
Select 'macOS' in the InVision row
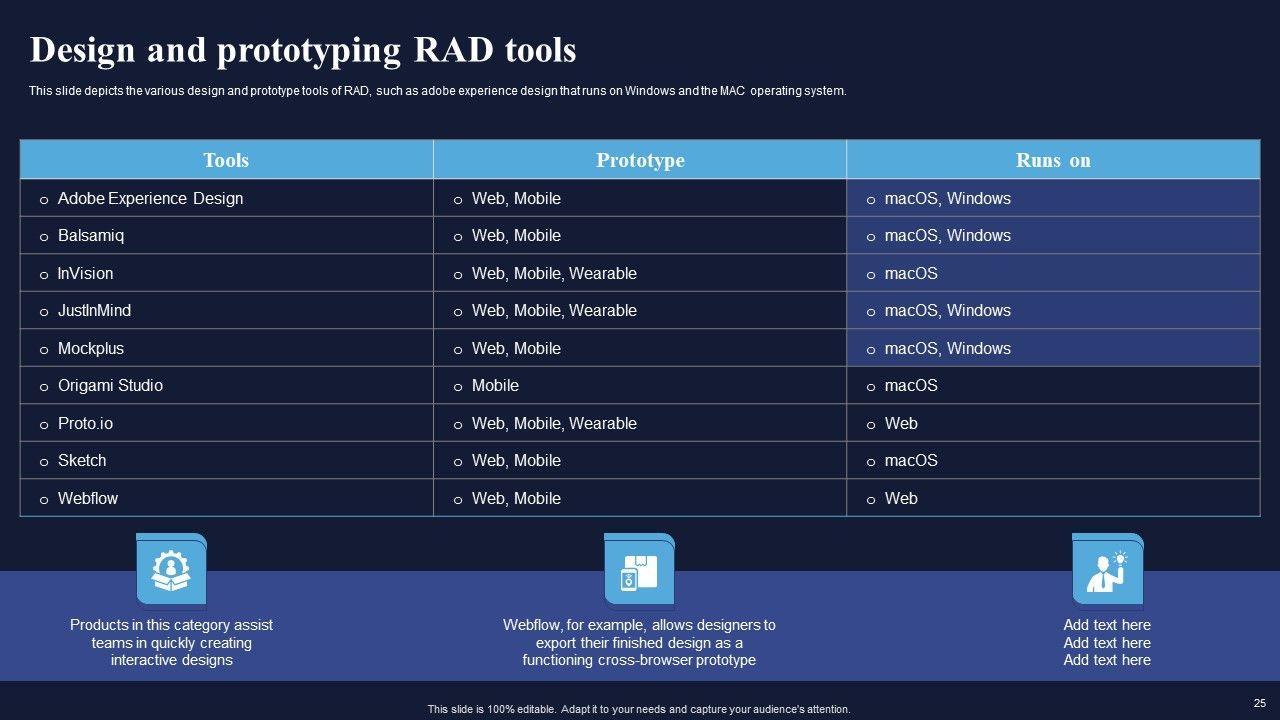pos(911,273)
